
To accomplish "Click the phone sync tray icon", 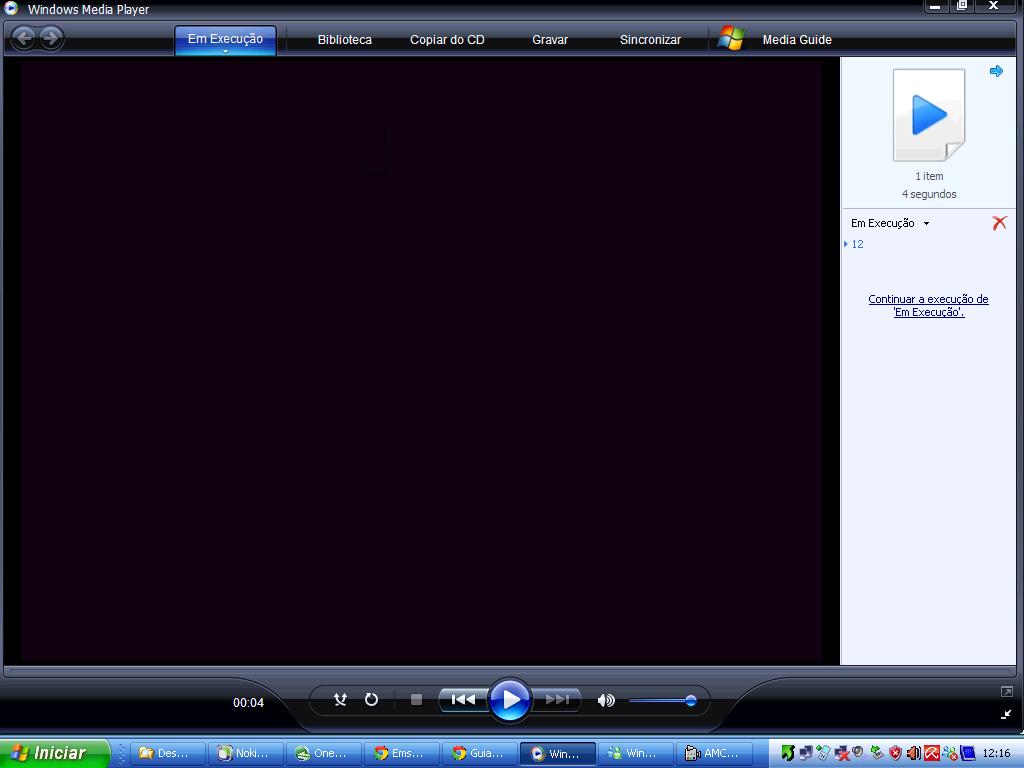I will [824, 753].
